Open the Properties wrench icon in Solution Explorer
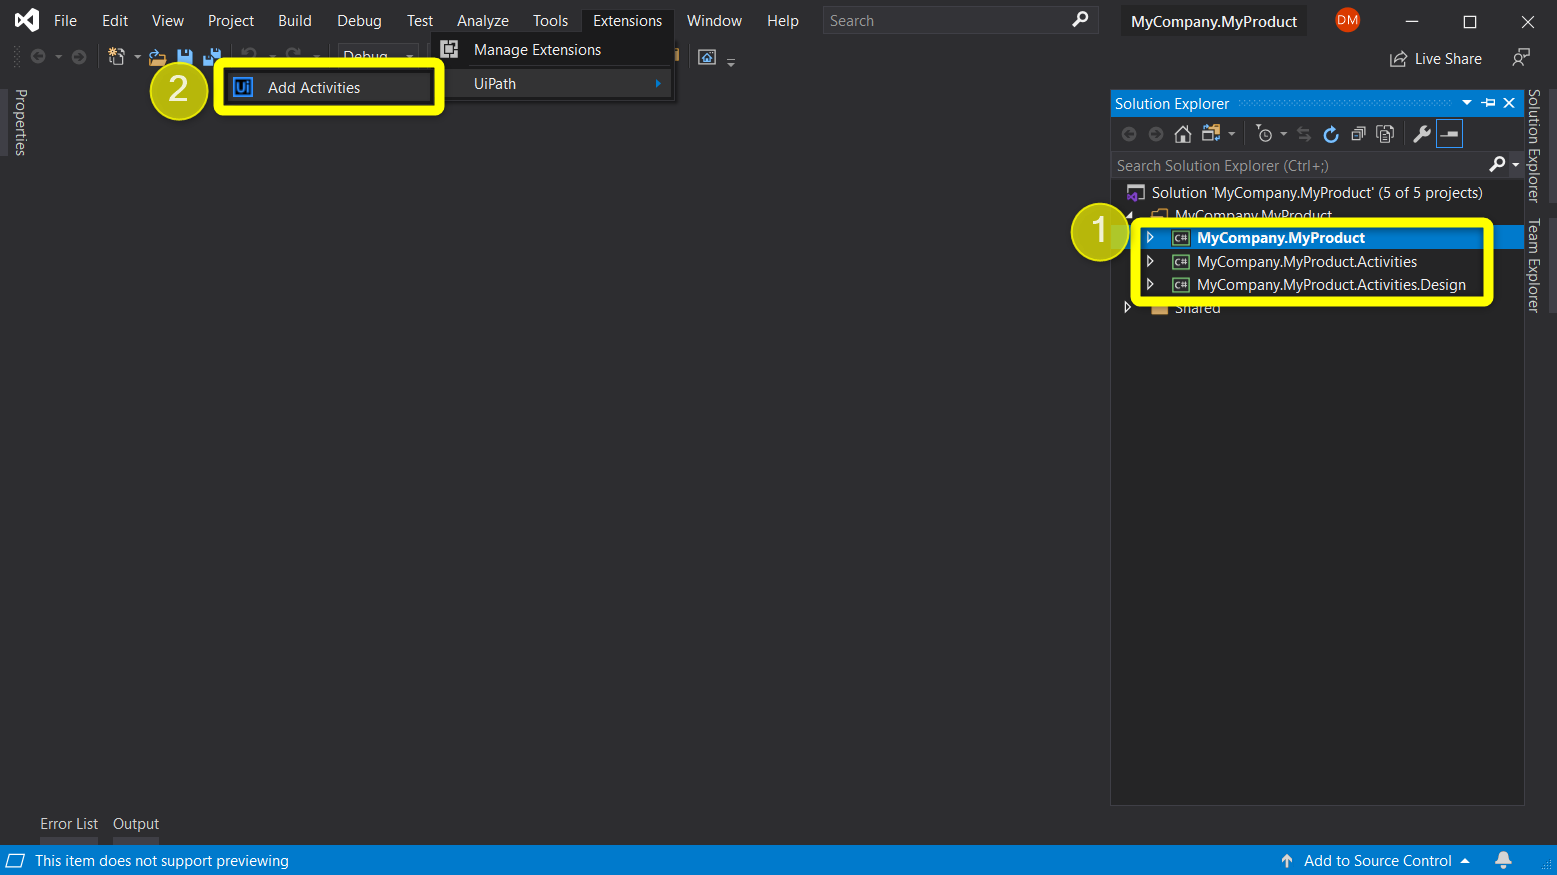Screen dimensions: 1557x875 [1421, 133]
